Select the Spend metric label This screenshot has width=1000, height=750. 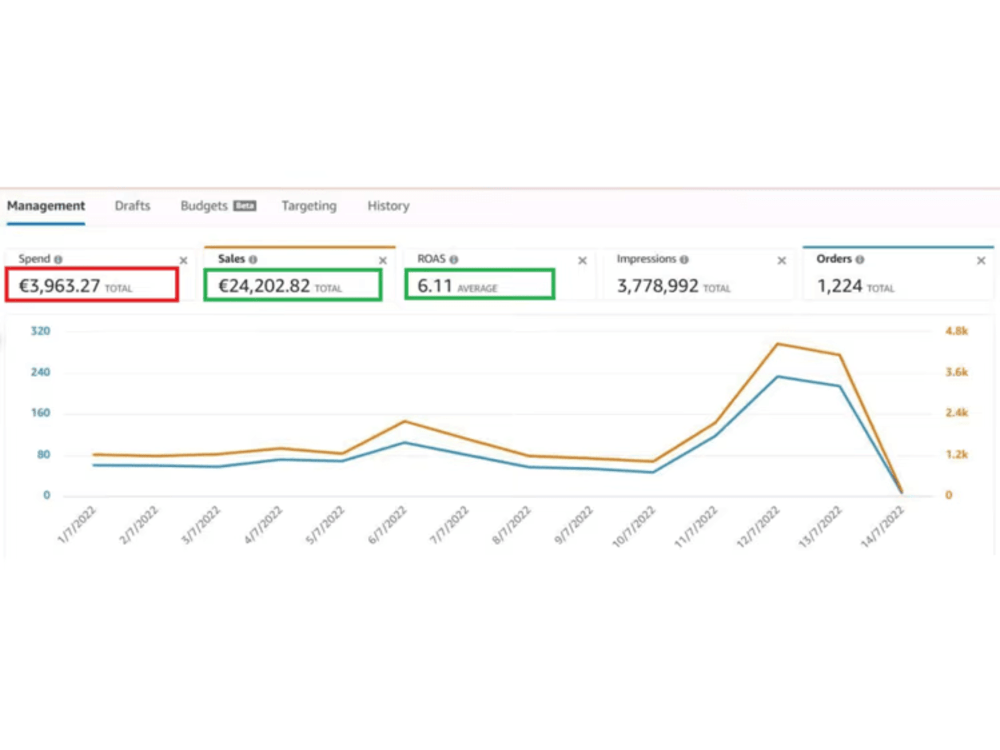(34, 259)
